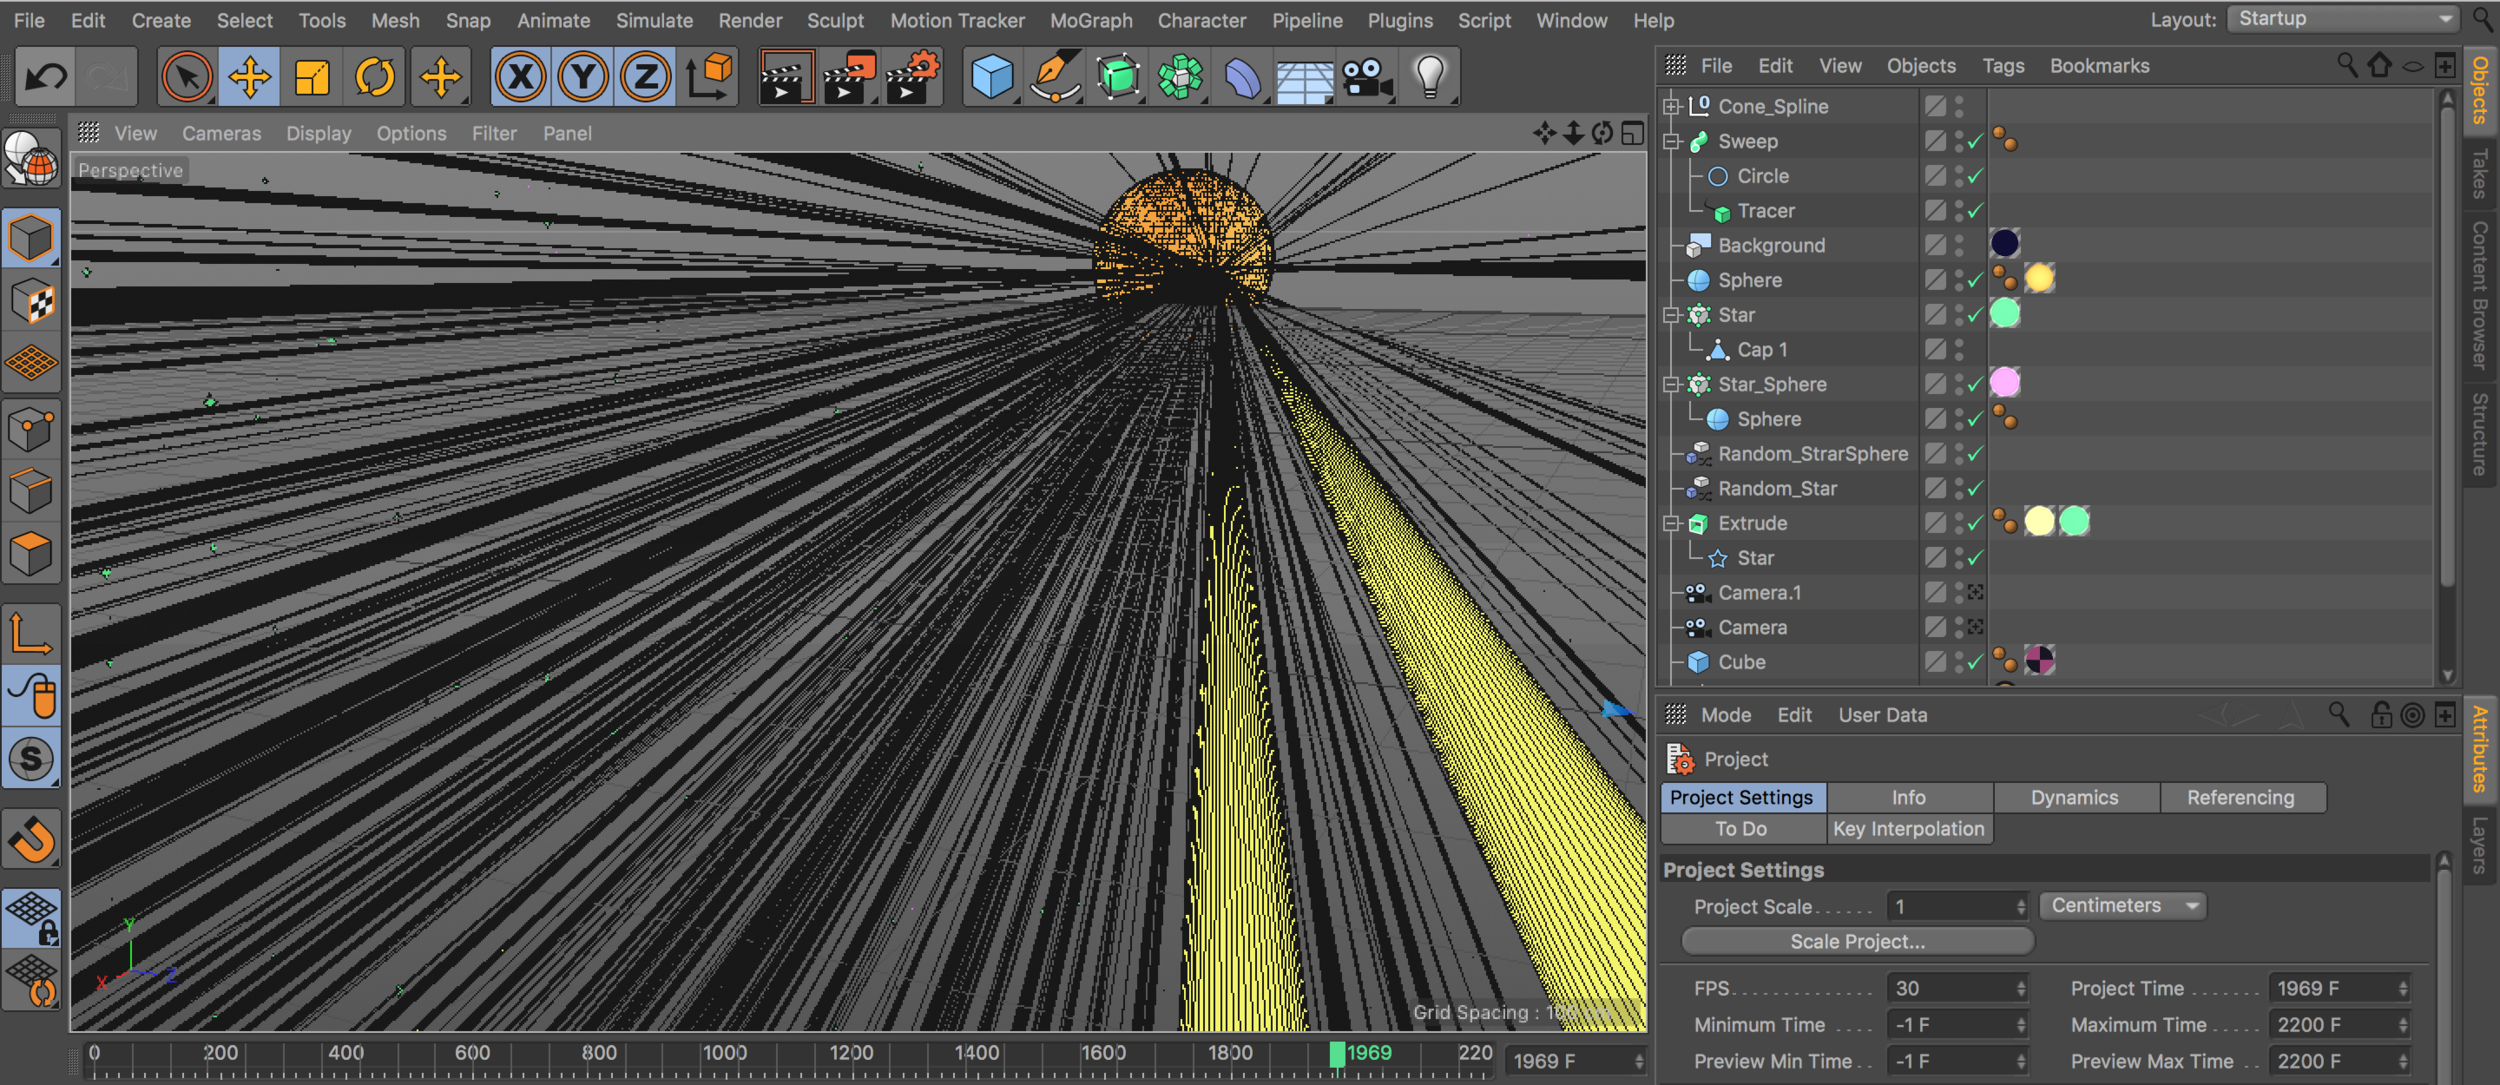This screenshot has width=2500, height=1085.
Task: Click Render to Picture Viewer icon
Action: (x=849, y=77)
